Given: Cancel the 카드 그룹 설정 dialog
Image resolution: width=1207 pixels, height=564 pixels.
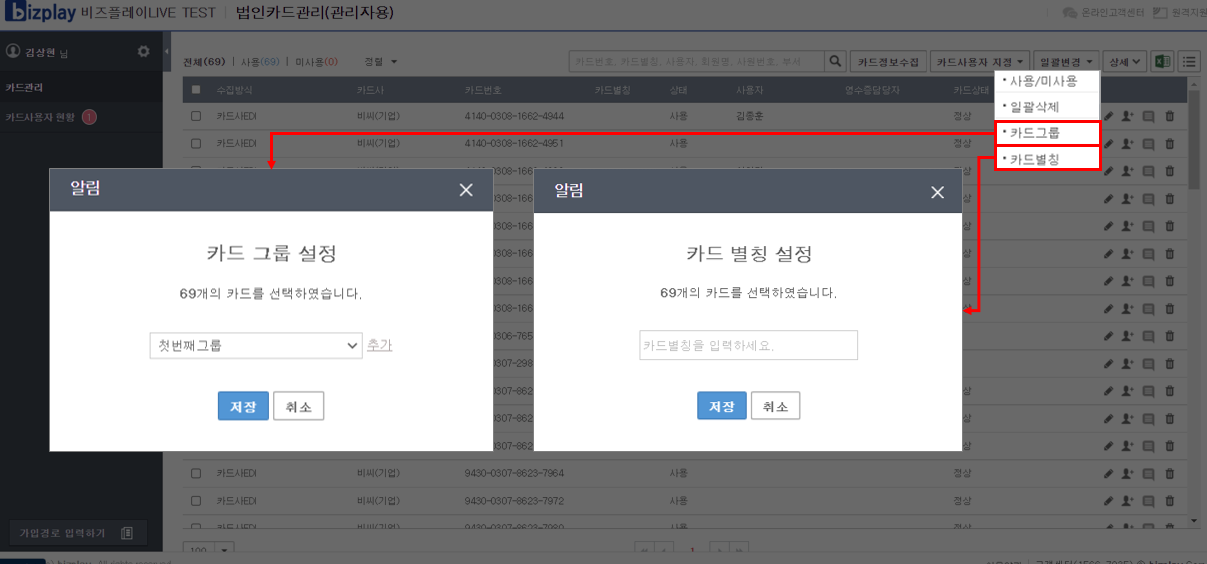Looking at the screenshot, I should click(298, 406).
